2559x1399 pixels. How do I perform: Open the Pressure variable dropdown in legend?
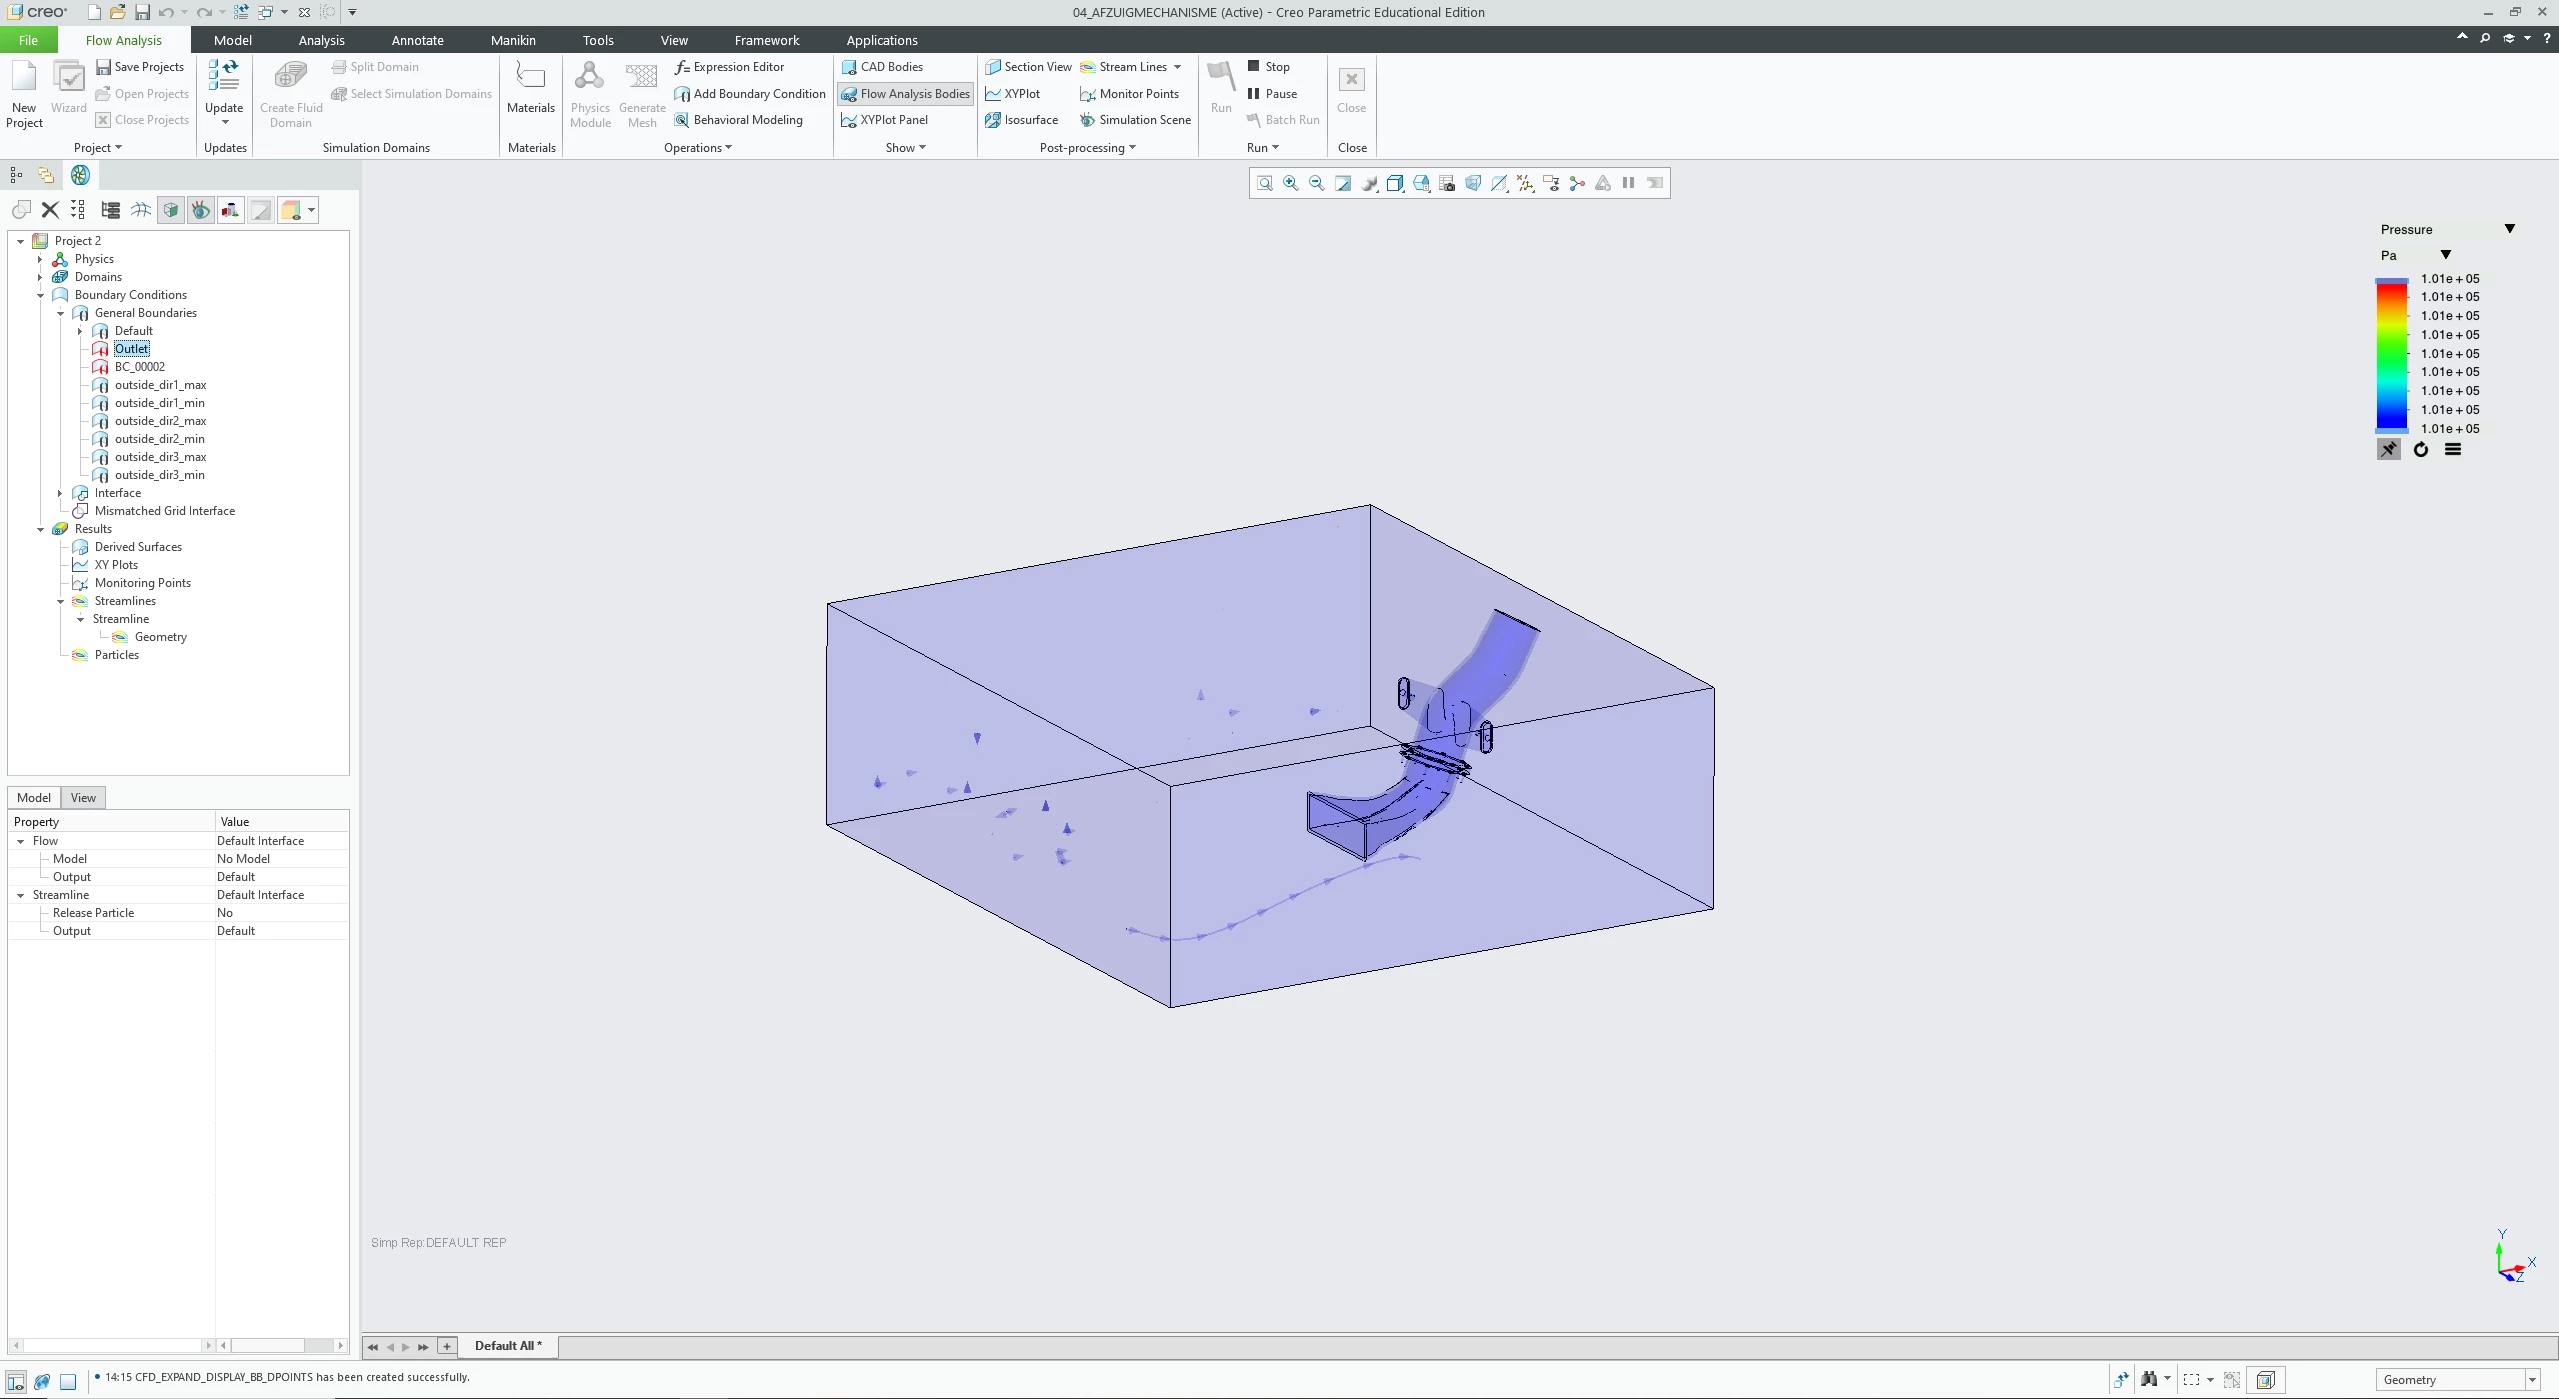pos(2509,229)
